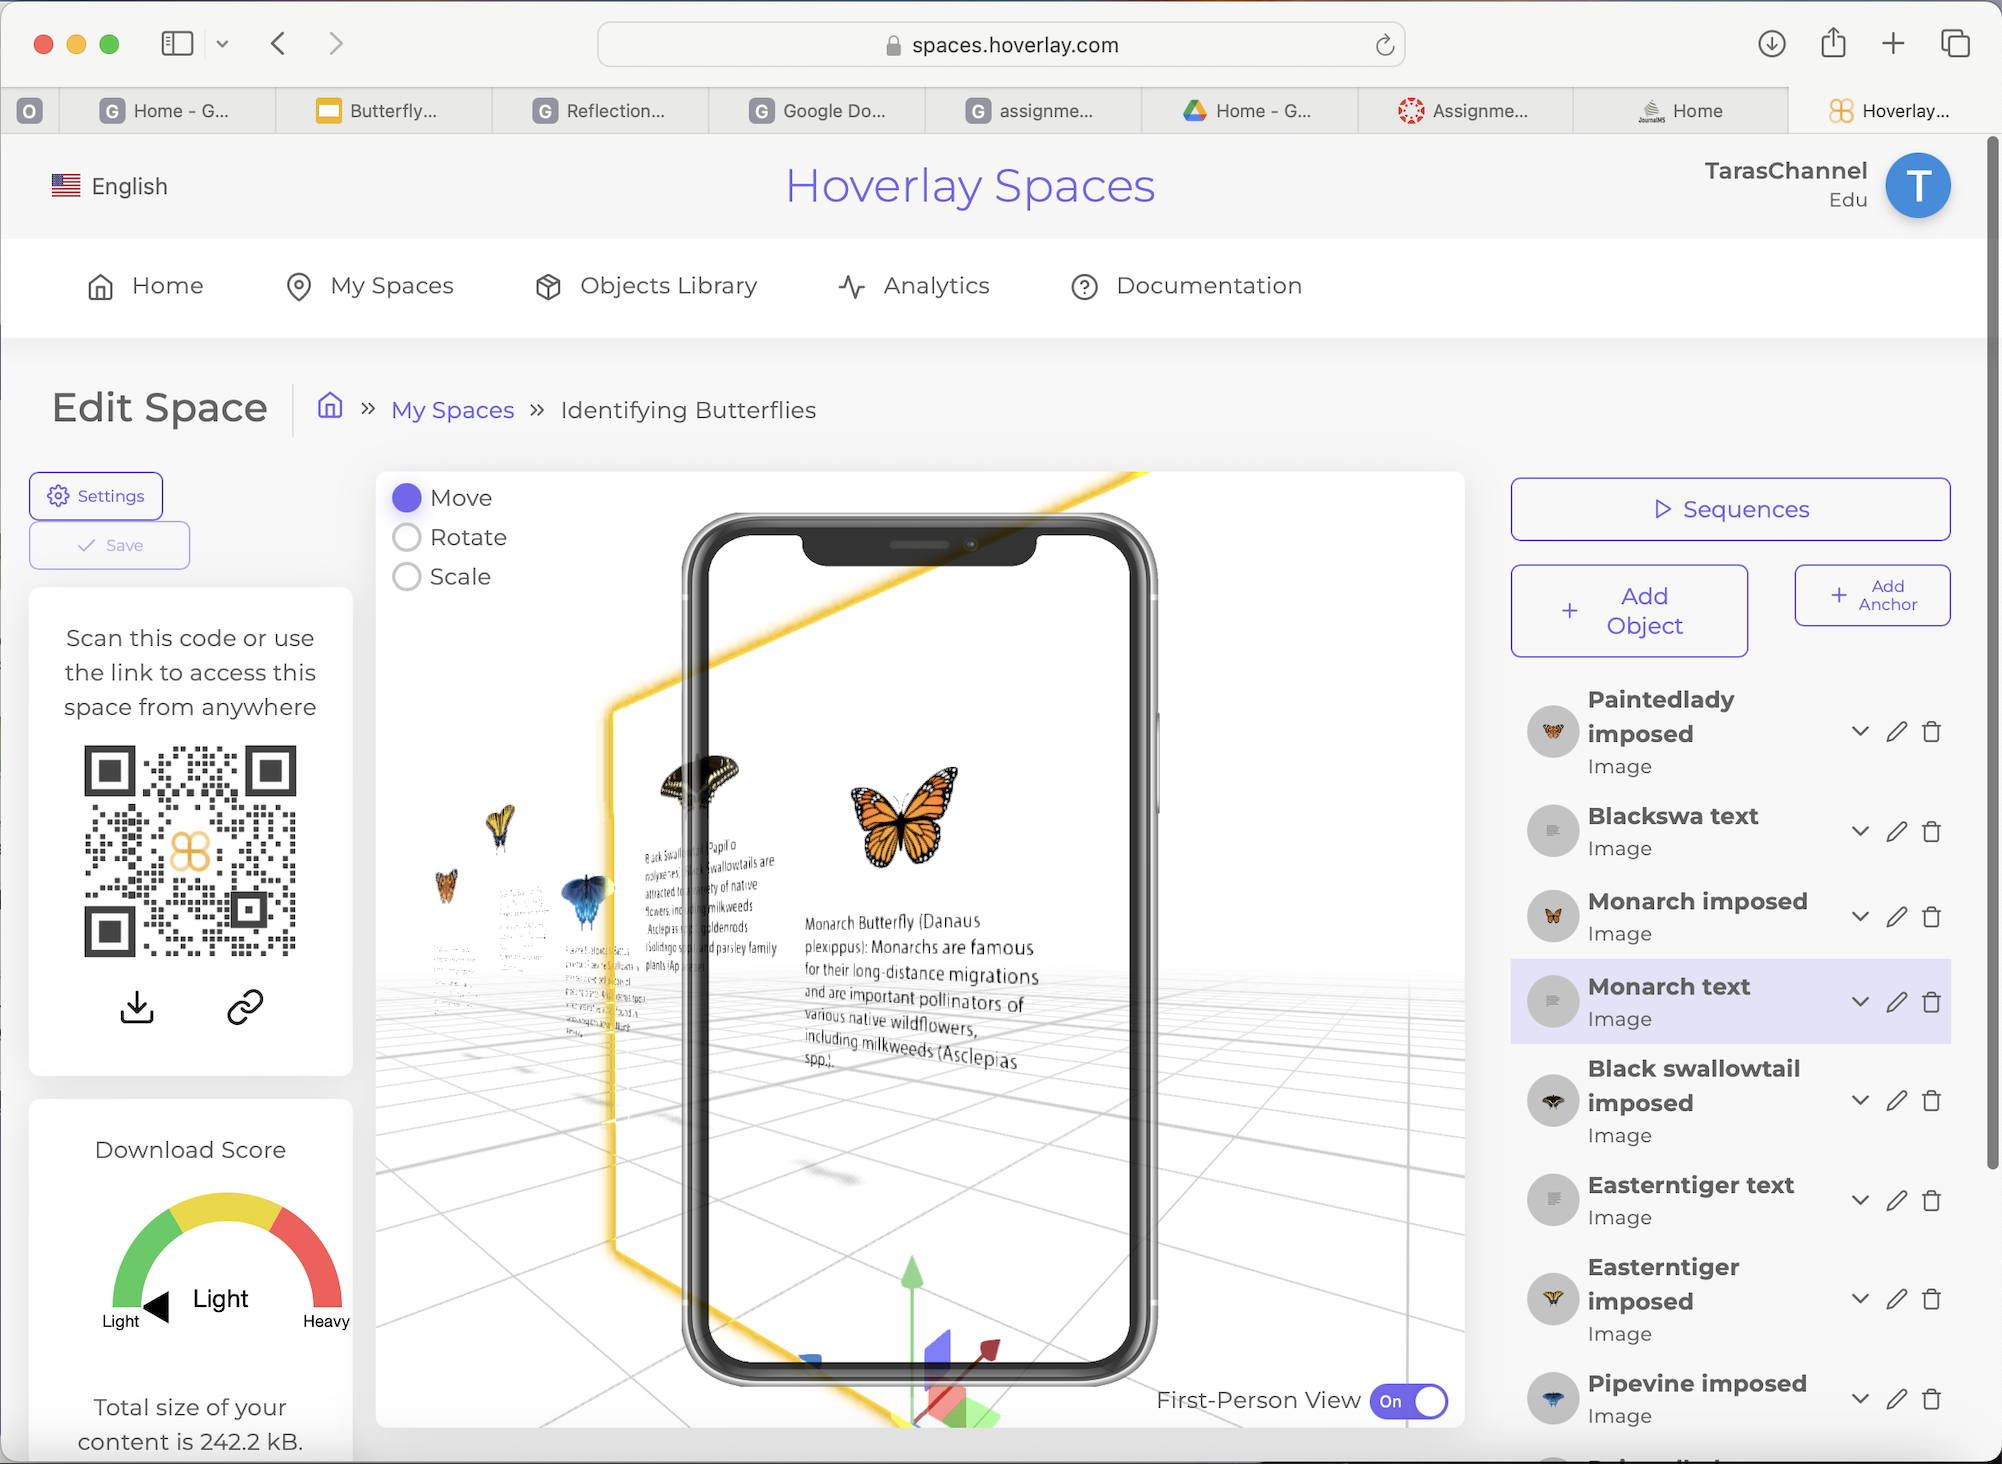Image resolution: width=2002 pixels, height=1464 pixels.
Task: Click the breadcrumb home icon
Action: [x=330, y=407]
